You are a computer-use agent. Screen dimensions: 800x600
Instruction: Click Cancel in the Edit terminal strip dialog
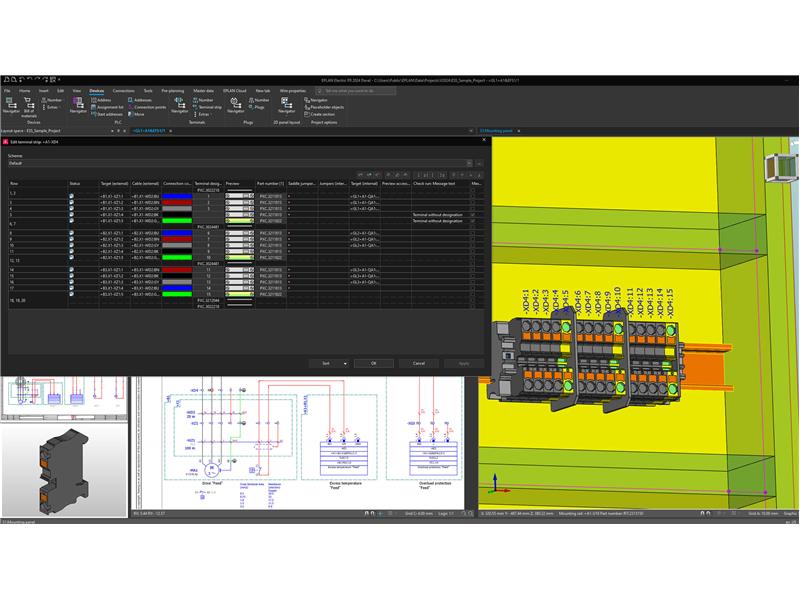[419, 363]
